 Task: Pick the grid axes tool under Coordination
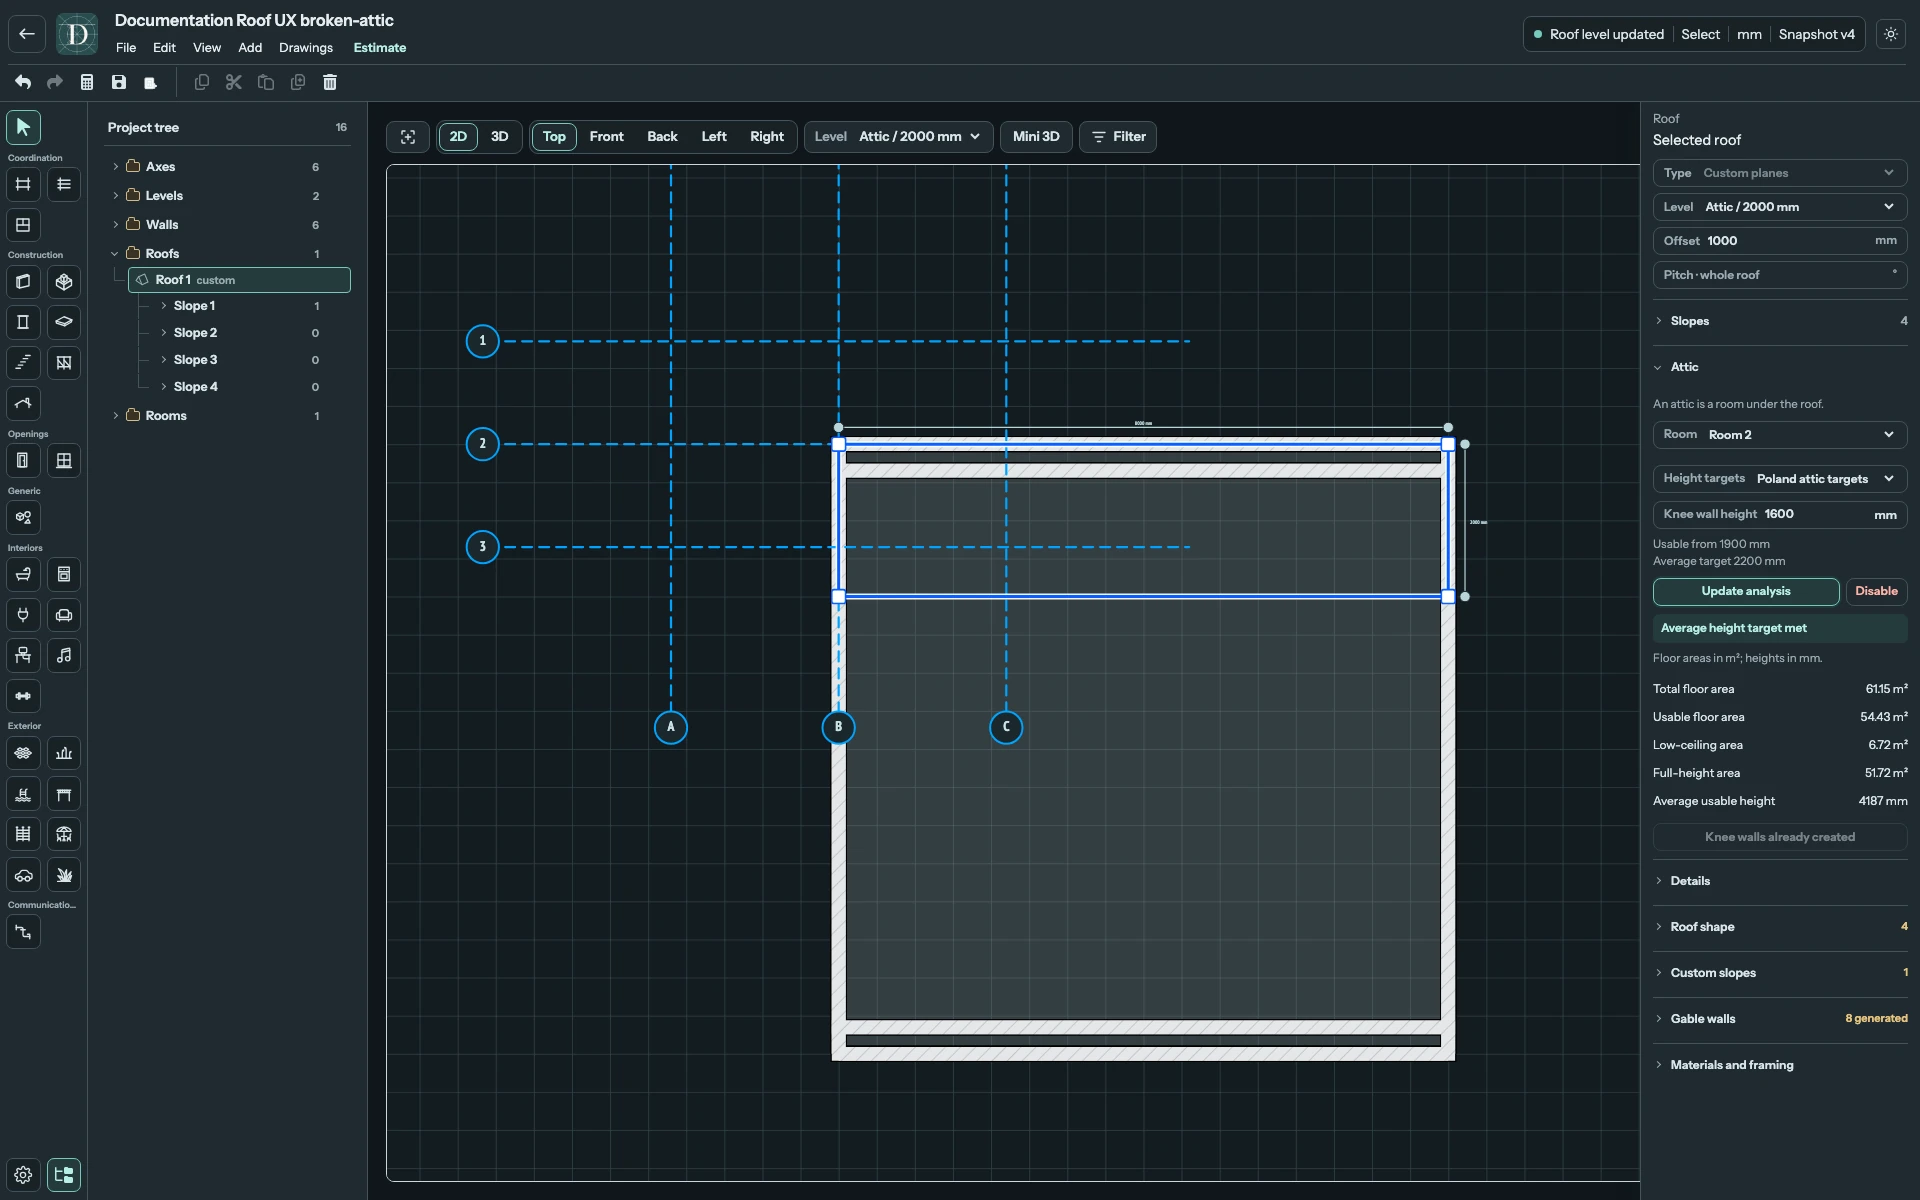[x=23, y=184]
